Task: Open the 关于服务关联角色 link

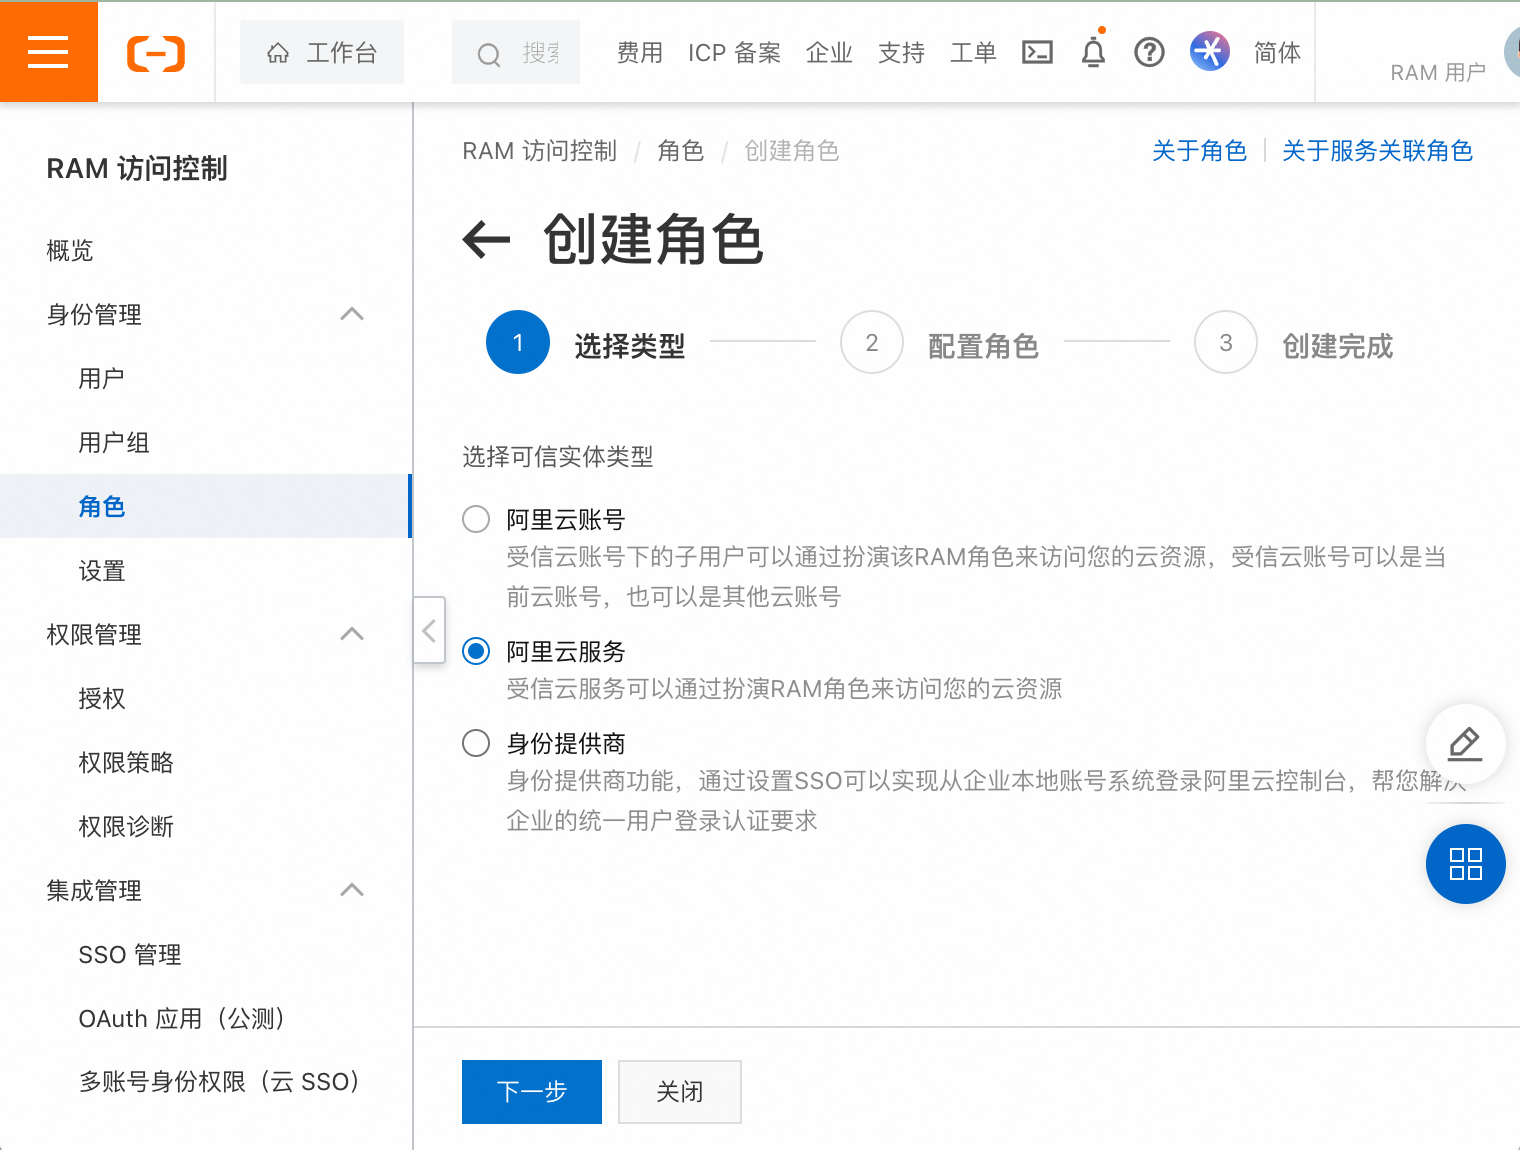Action: (1378, 151)
